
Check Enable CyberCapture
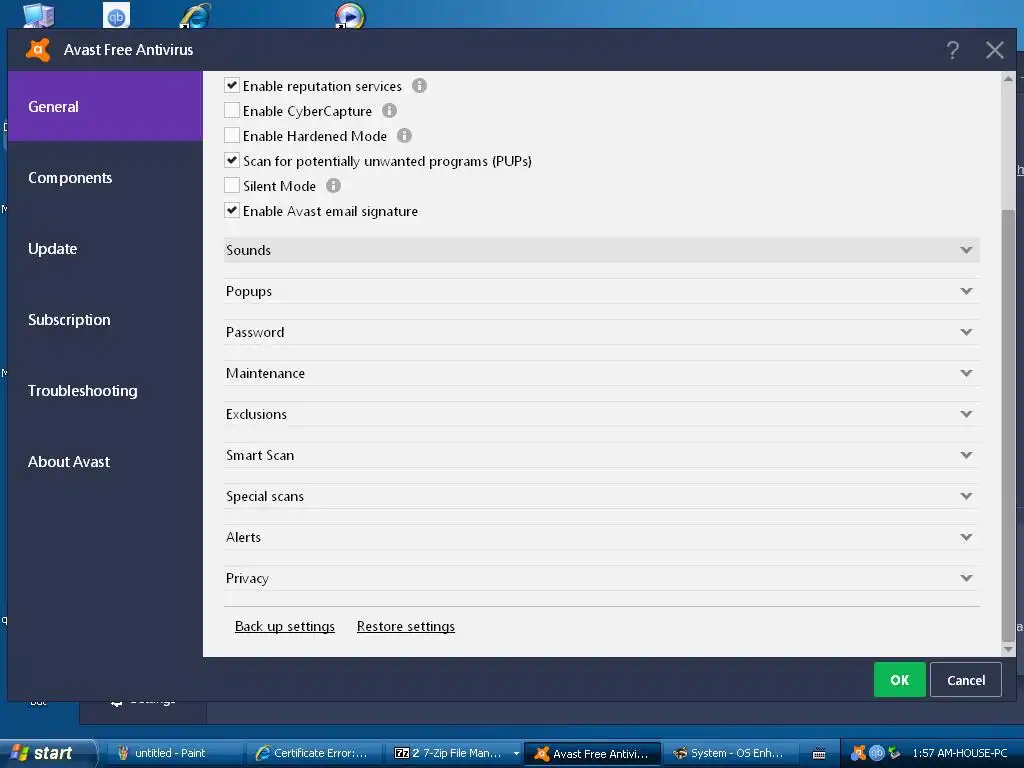[232, 110]
